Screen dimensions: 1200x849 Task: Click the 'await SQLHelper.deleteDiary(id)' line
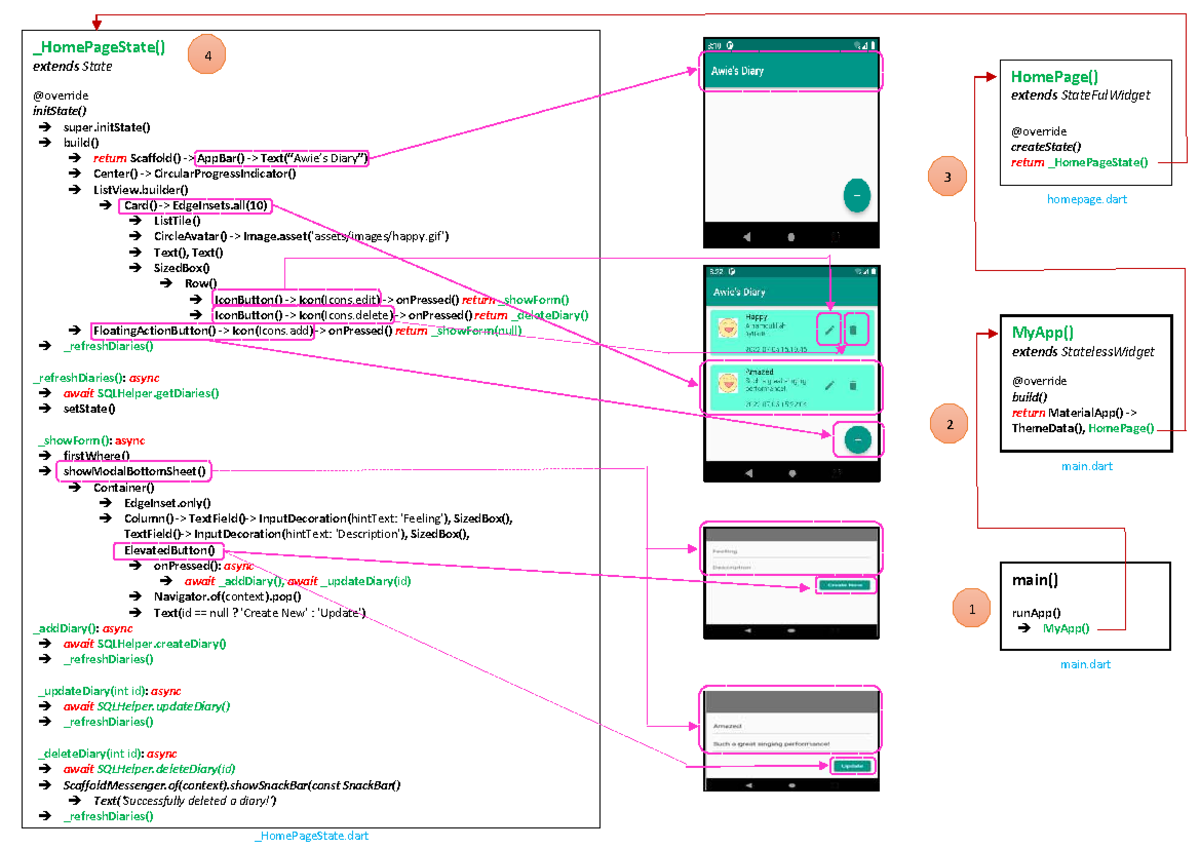149,769
